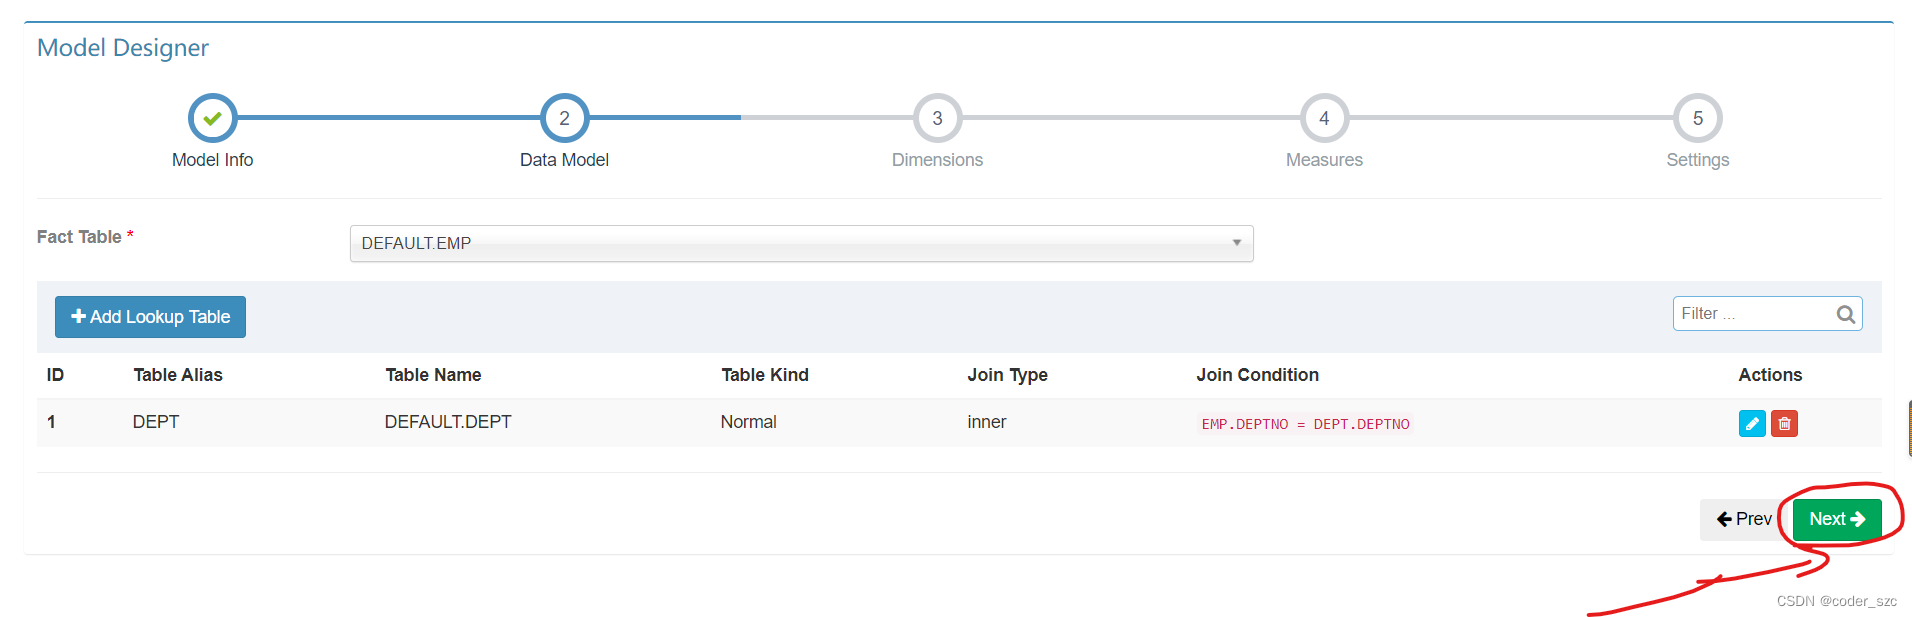Screen dimensions: 1912x617
Task: Jump to step 3 Dimensions circle
Action: (x=937, y=118)
